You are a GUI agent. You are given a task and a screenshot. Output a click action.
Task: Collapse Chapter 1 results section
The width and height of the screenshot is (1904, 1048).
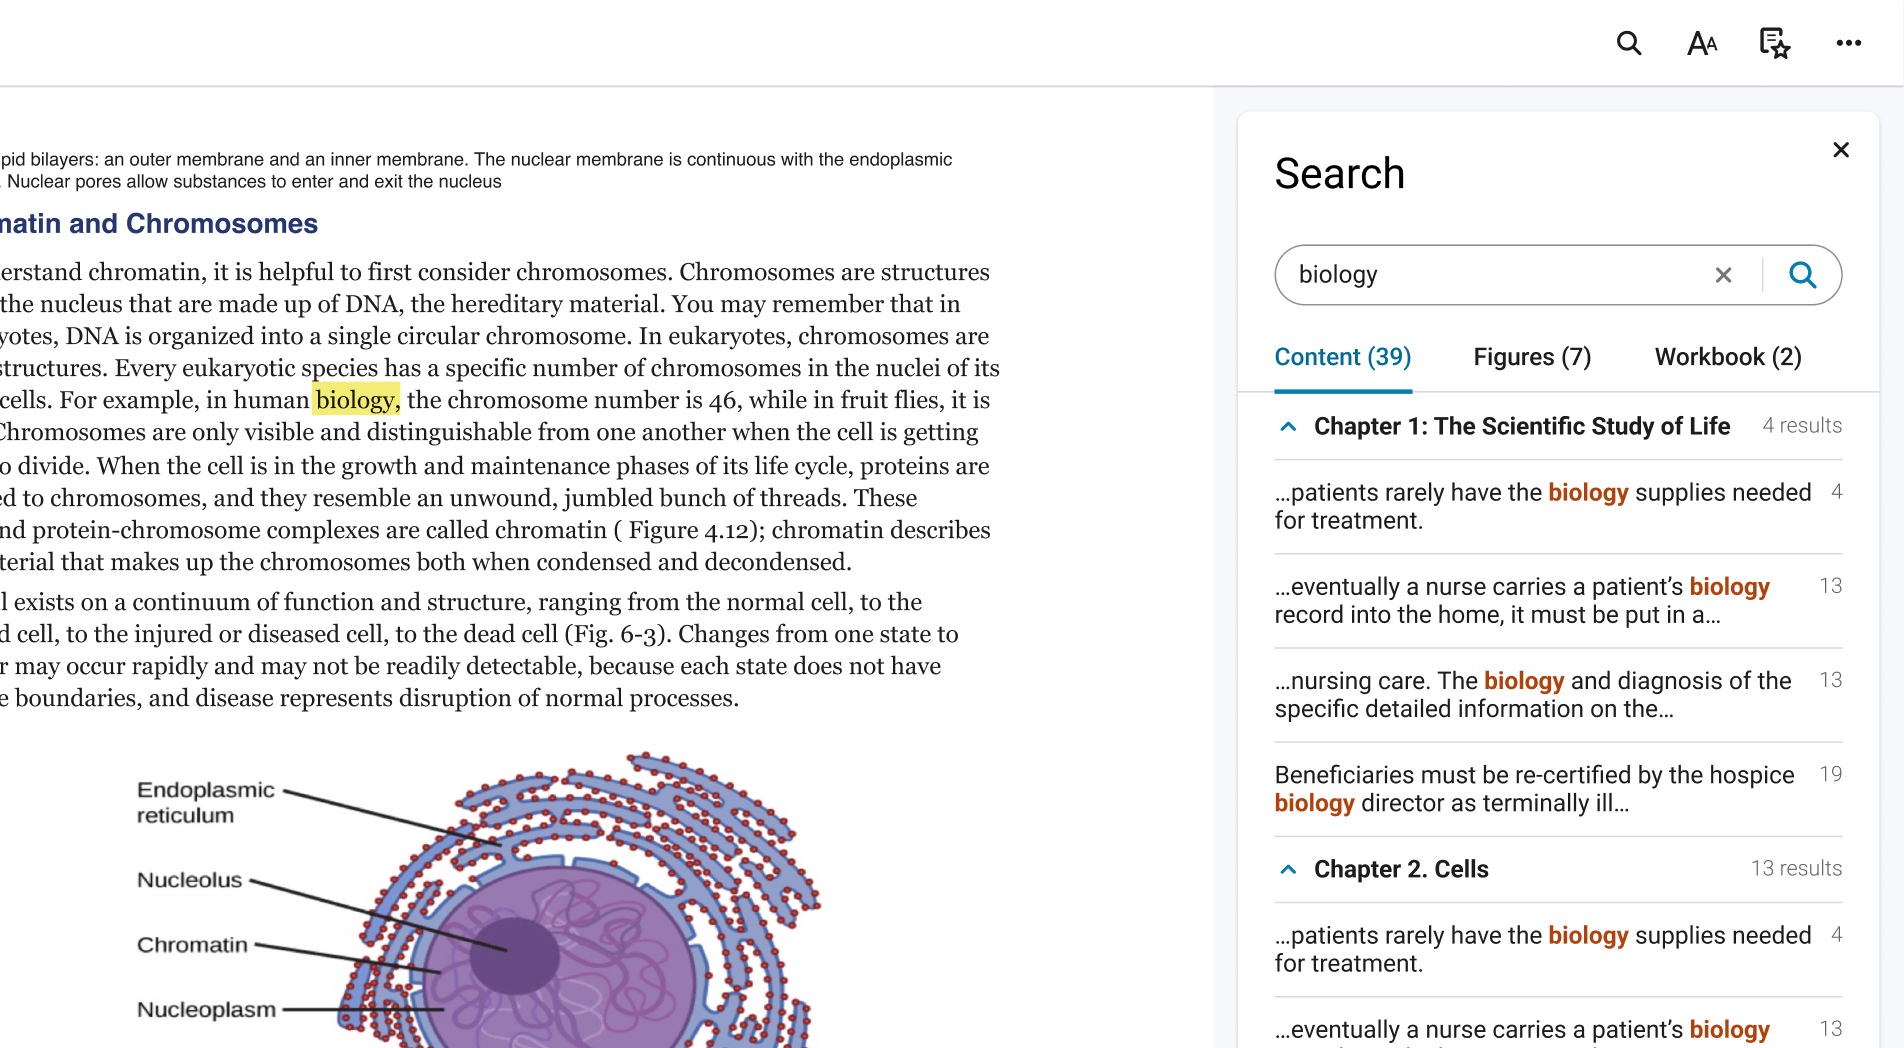pyautogui.click(x=1289, y=427)
